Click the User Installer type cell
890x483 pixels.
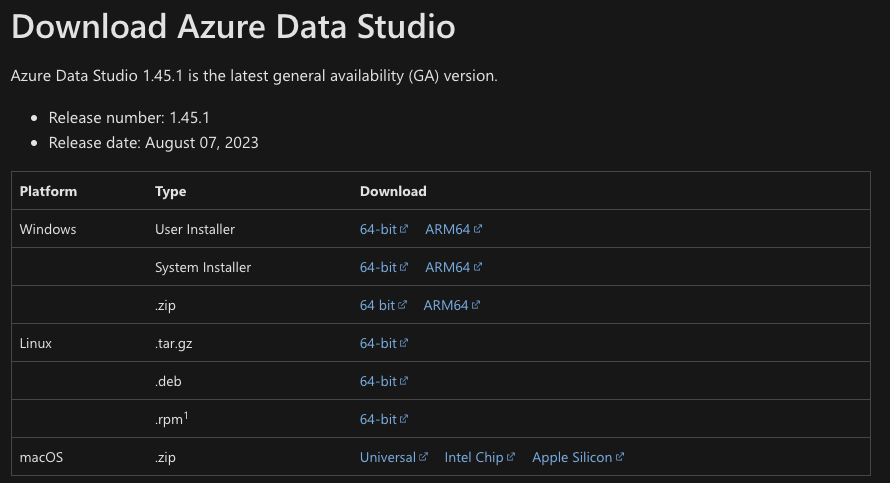point(195,229)
